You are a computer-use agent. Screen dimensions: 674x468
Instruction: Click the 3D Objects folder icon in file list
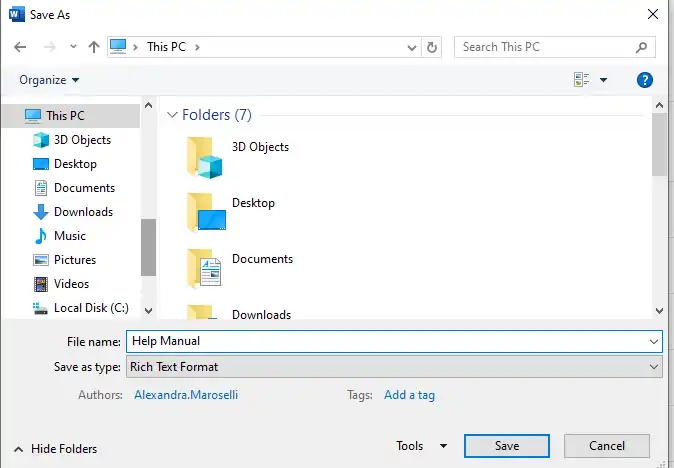click(205, 157)
